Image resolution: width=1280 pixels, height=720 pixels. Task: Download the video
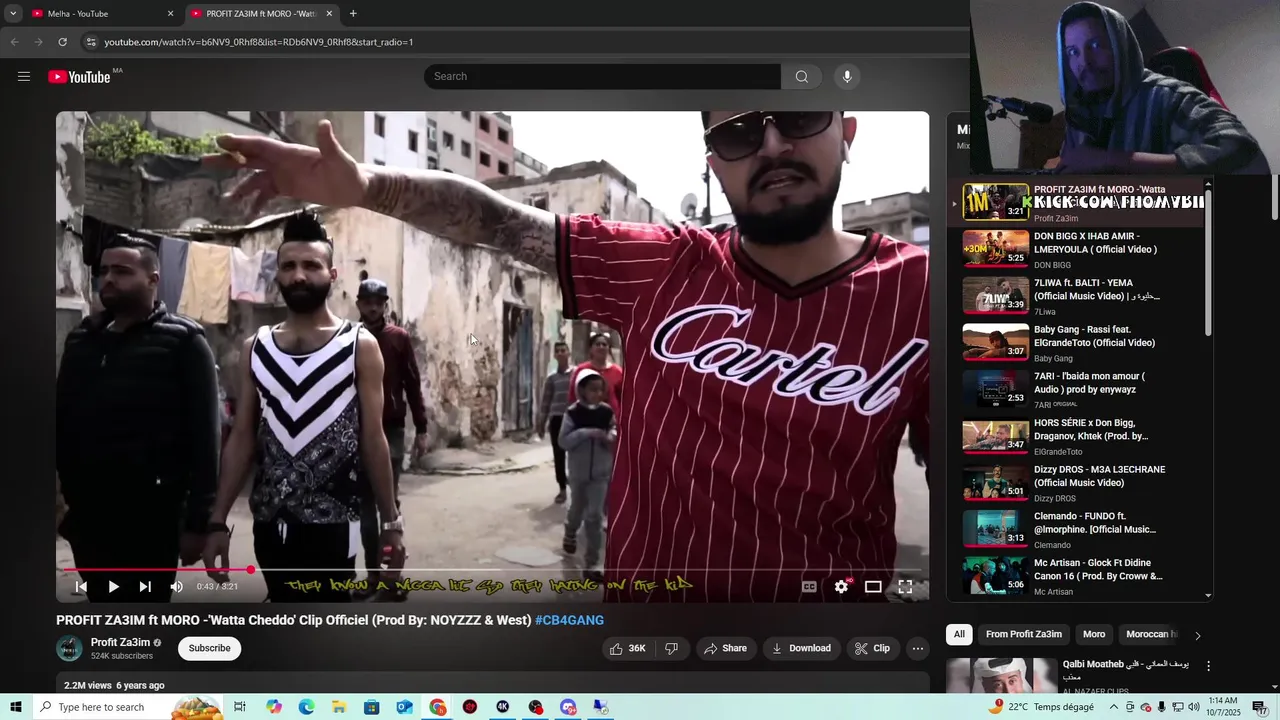(x=802, y=648)
